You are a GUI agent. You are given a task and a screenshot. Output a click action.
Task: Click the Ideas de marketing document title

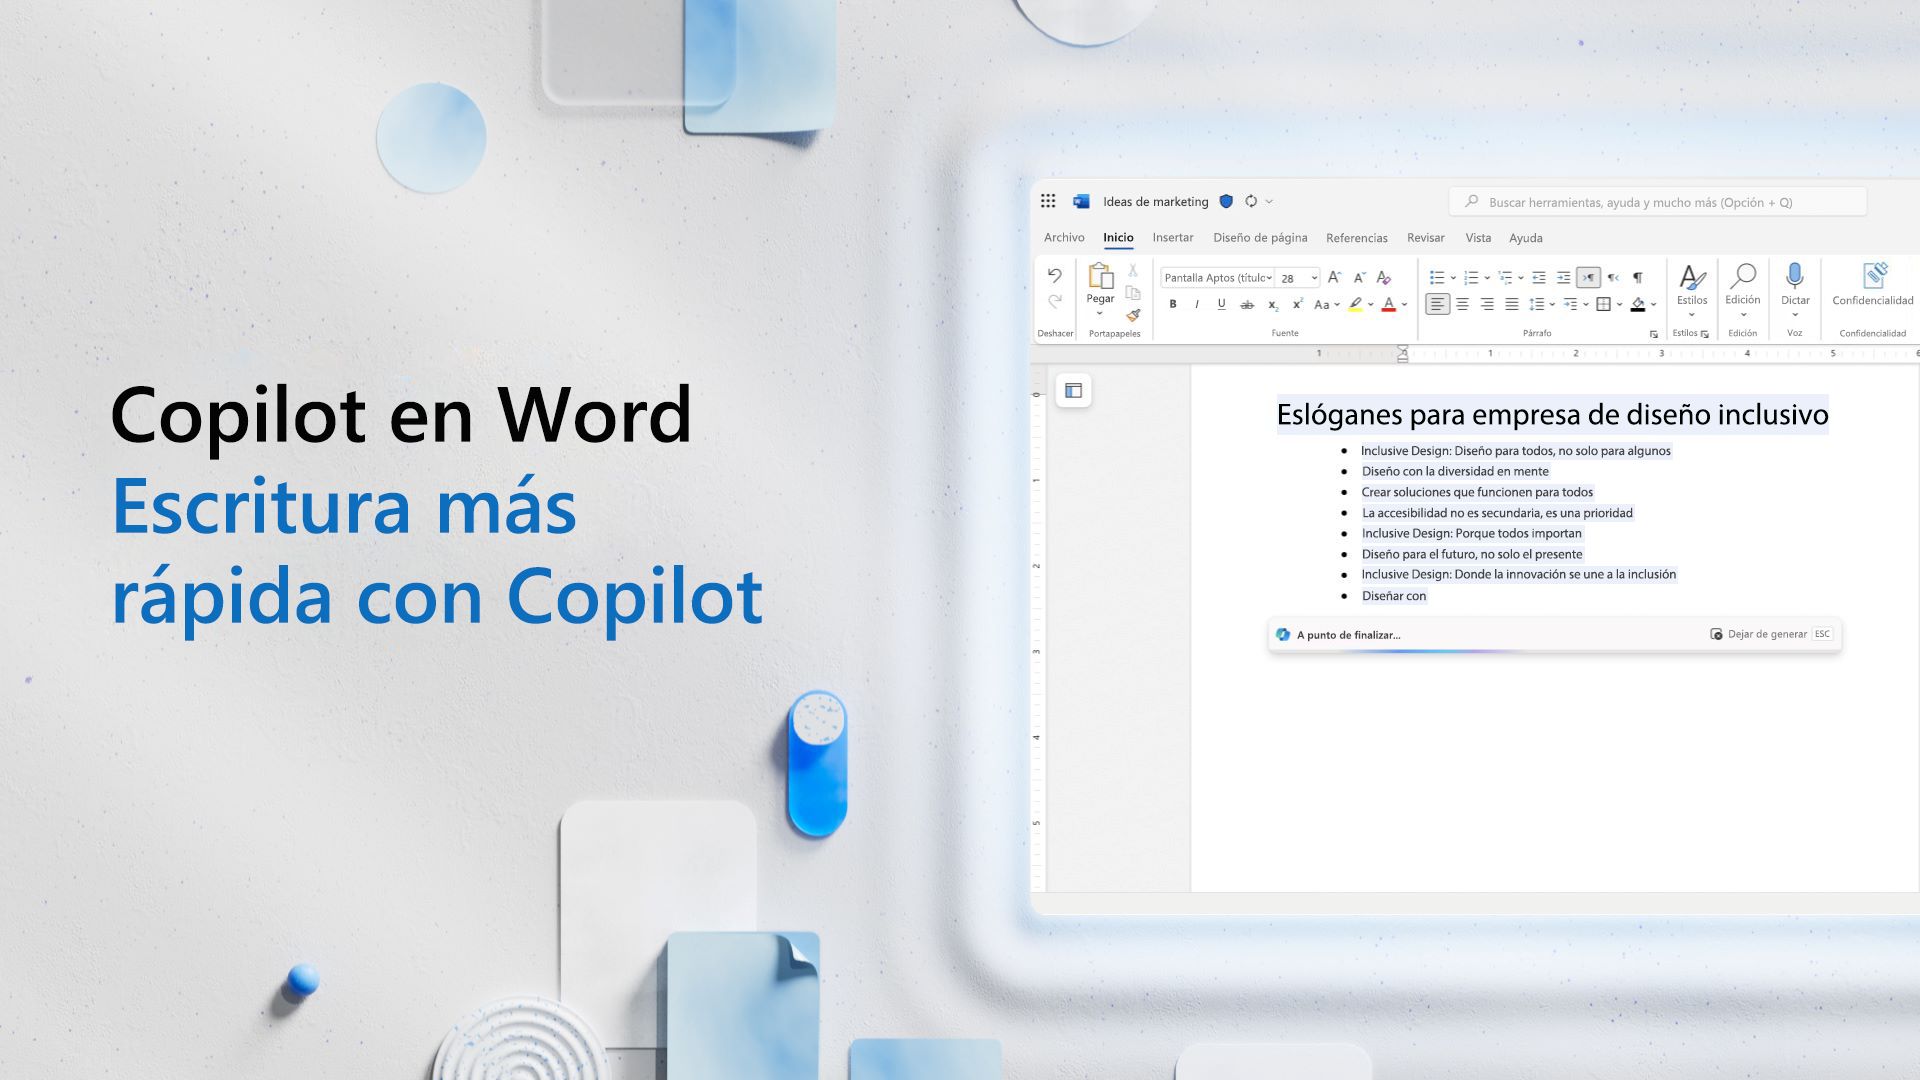click(1156, 202)
